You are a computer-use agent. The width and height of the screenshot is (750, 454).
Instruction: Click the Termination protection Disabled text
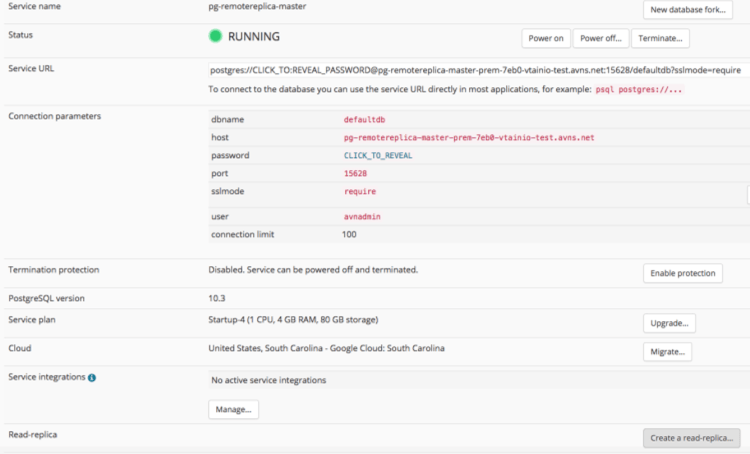[313, 270]
